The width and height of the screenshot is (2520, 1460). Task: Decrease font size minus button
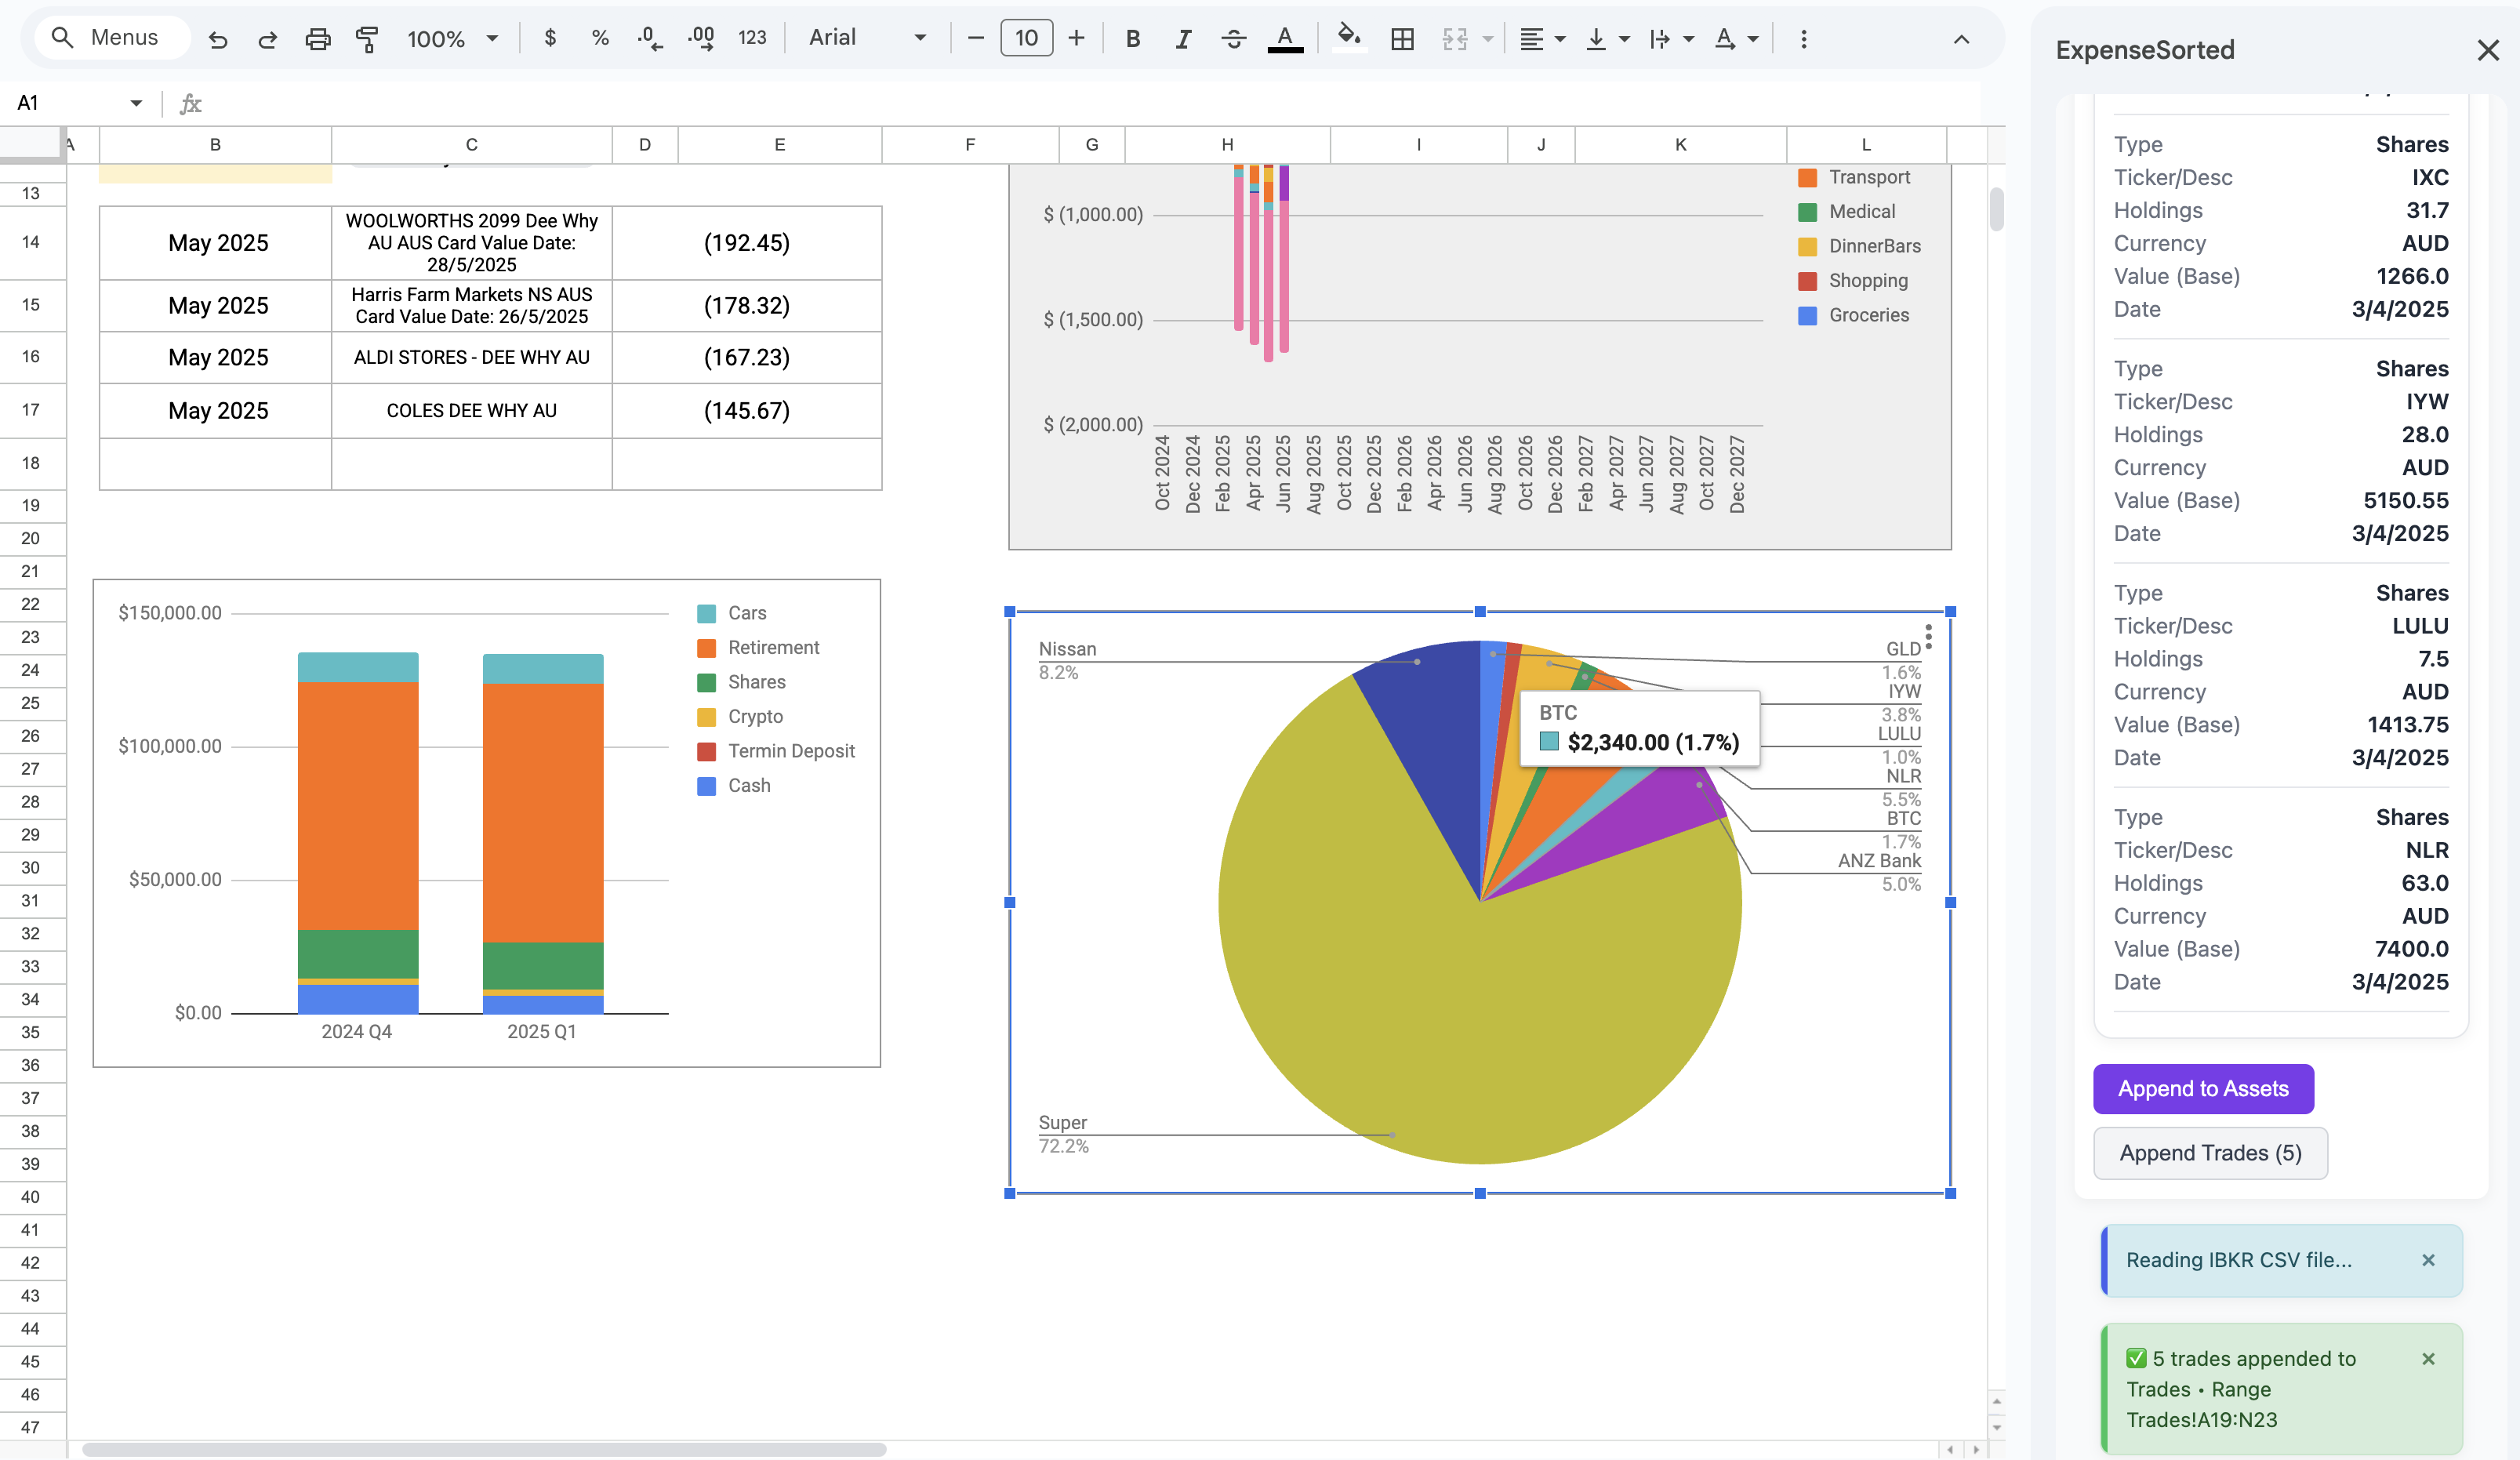[x=976, y=38]
